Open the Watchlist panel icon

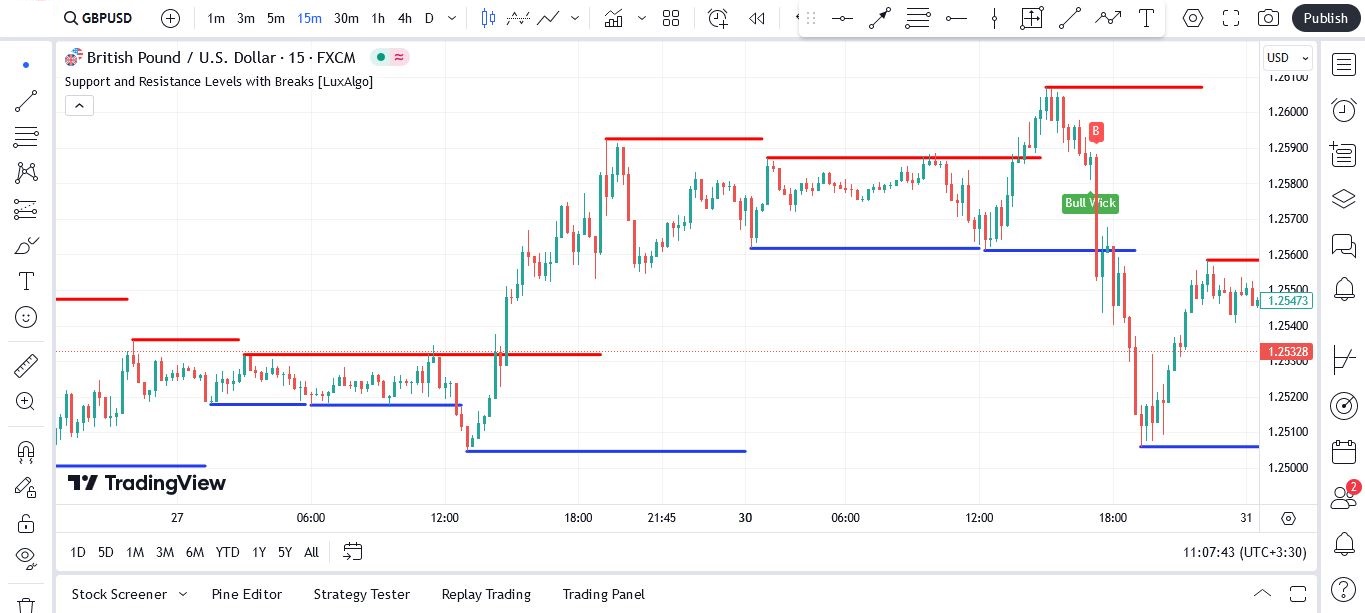pos(1344,65)
